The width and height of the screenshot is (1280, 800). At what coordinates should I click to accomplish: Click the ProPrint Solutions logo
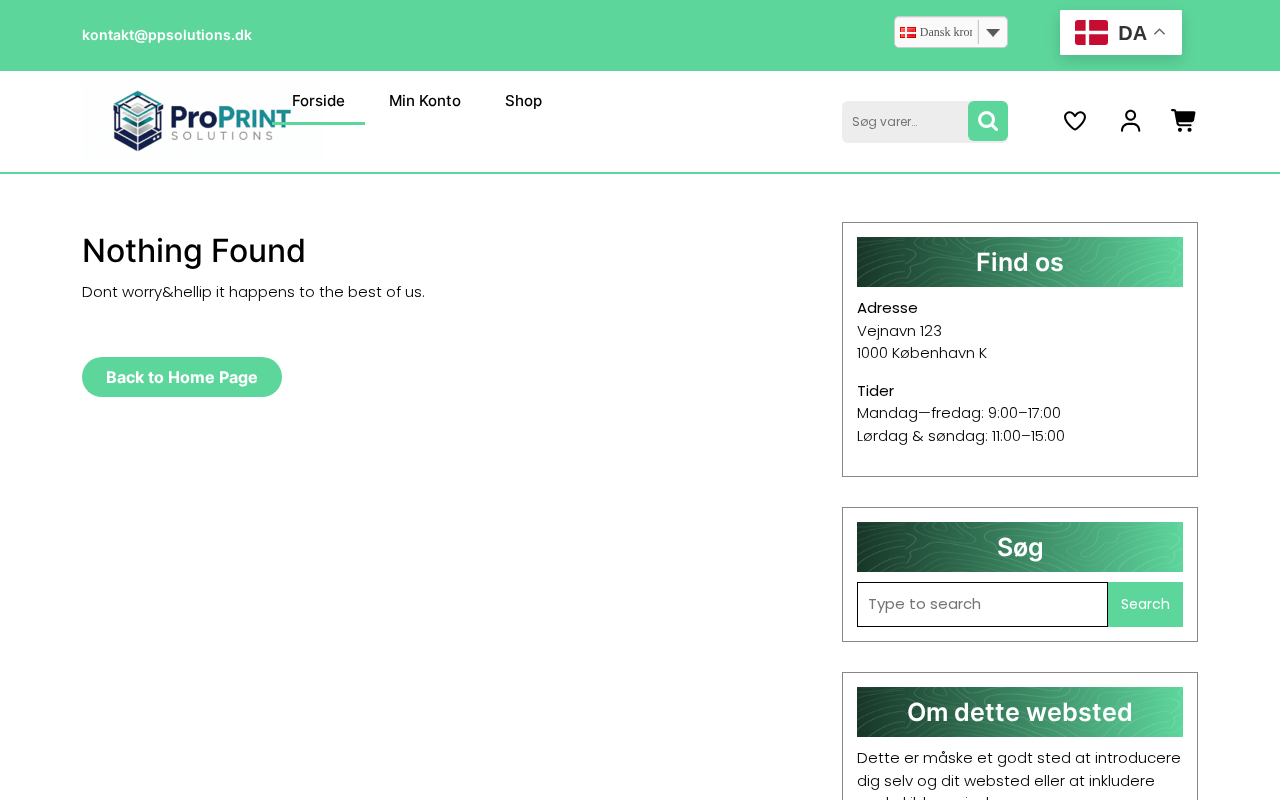click(x=200, y=121)
